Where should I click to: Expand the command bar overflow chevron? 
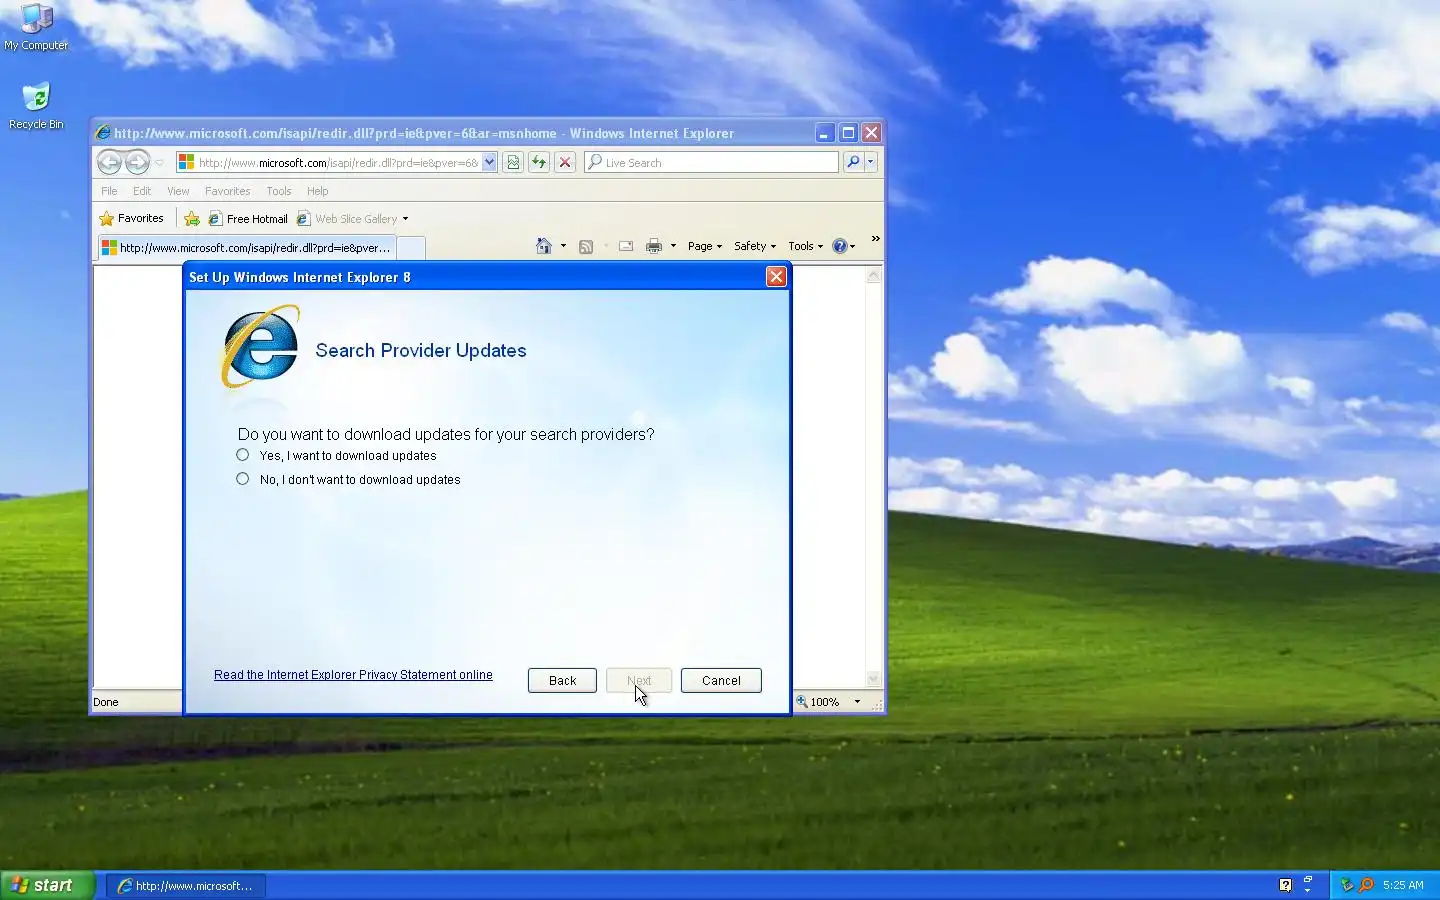coord(875,239)
